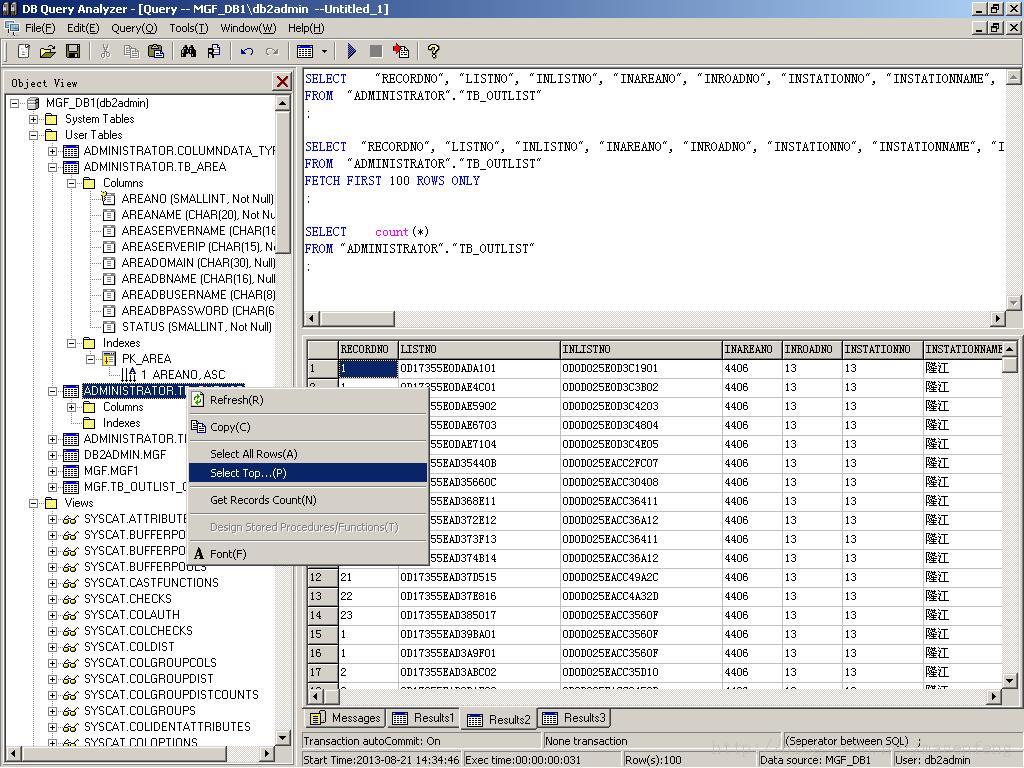Click the application icon left of the File menu
This screenshot has height=768, width=1024.
[x=12, y=28]
